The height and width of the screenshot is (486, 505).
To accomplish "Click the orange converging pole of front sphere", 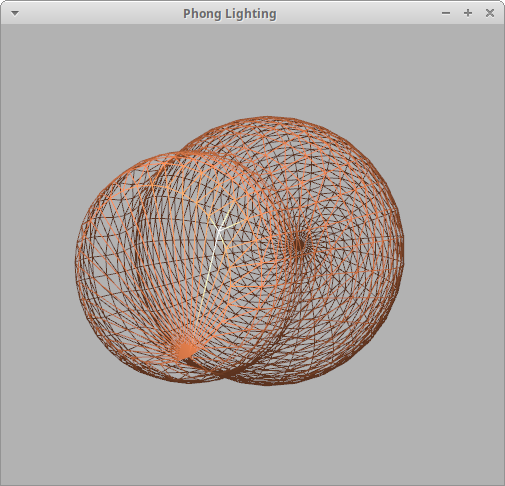I will [184, 350].
